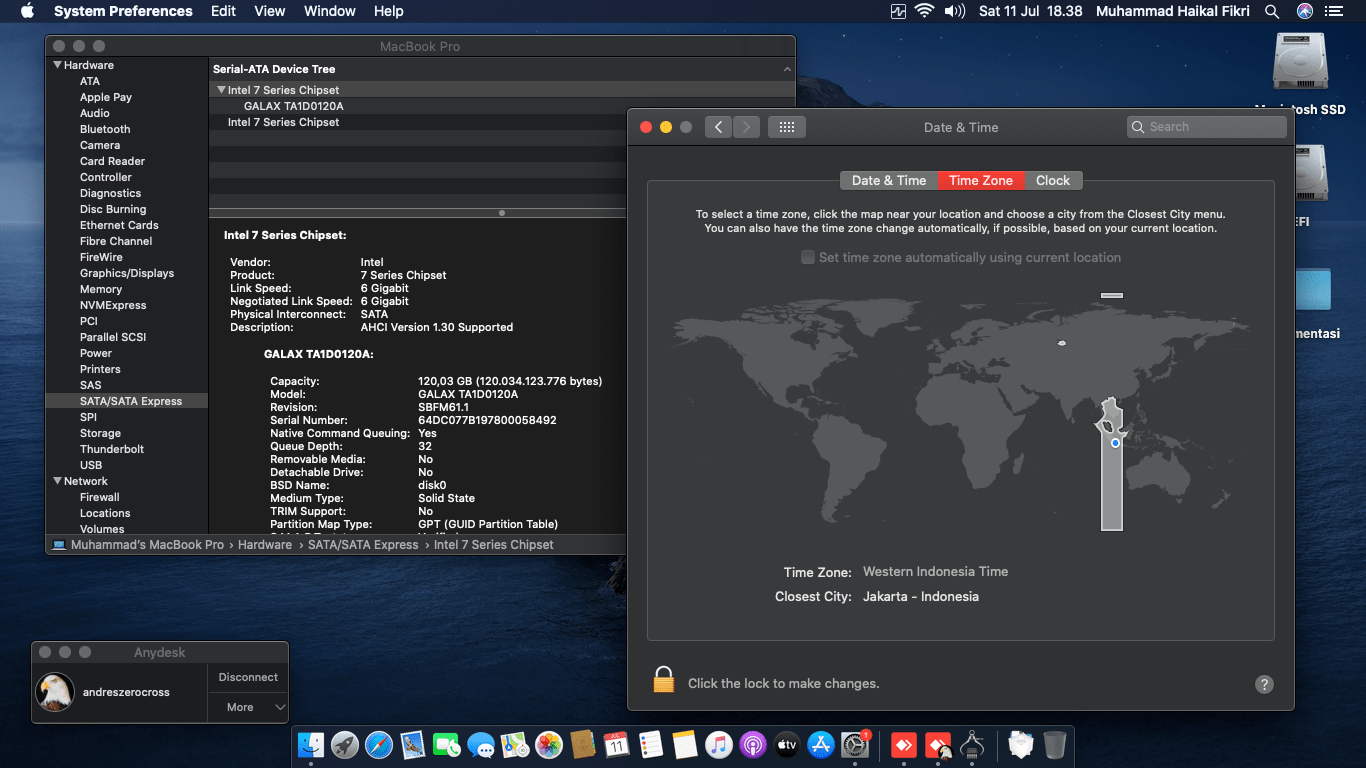Click the andreszerocross eagle avatar
Image resolution: width=1366 pixels, height=768 pixels.
click(55, 692)
